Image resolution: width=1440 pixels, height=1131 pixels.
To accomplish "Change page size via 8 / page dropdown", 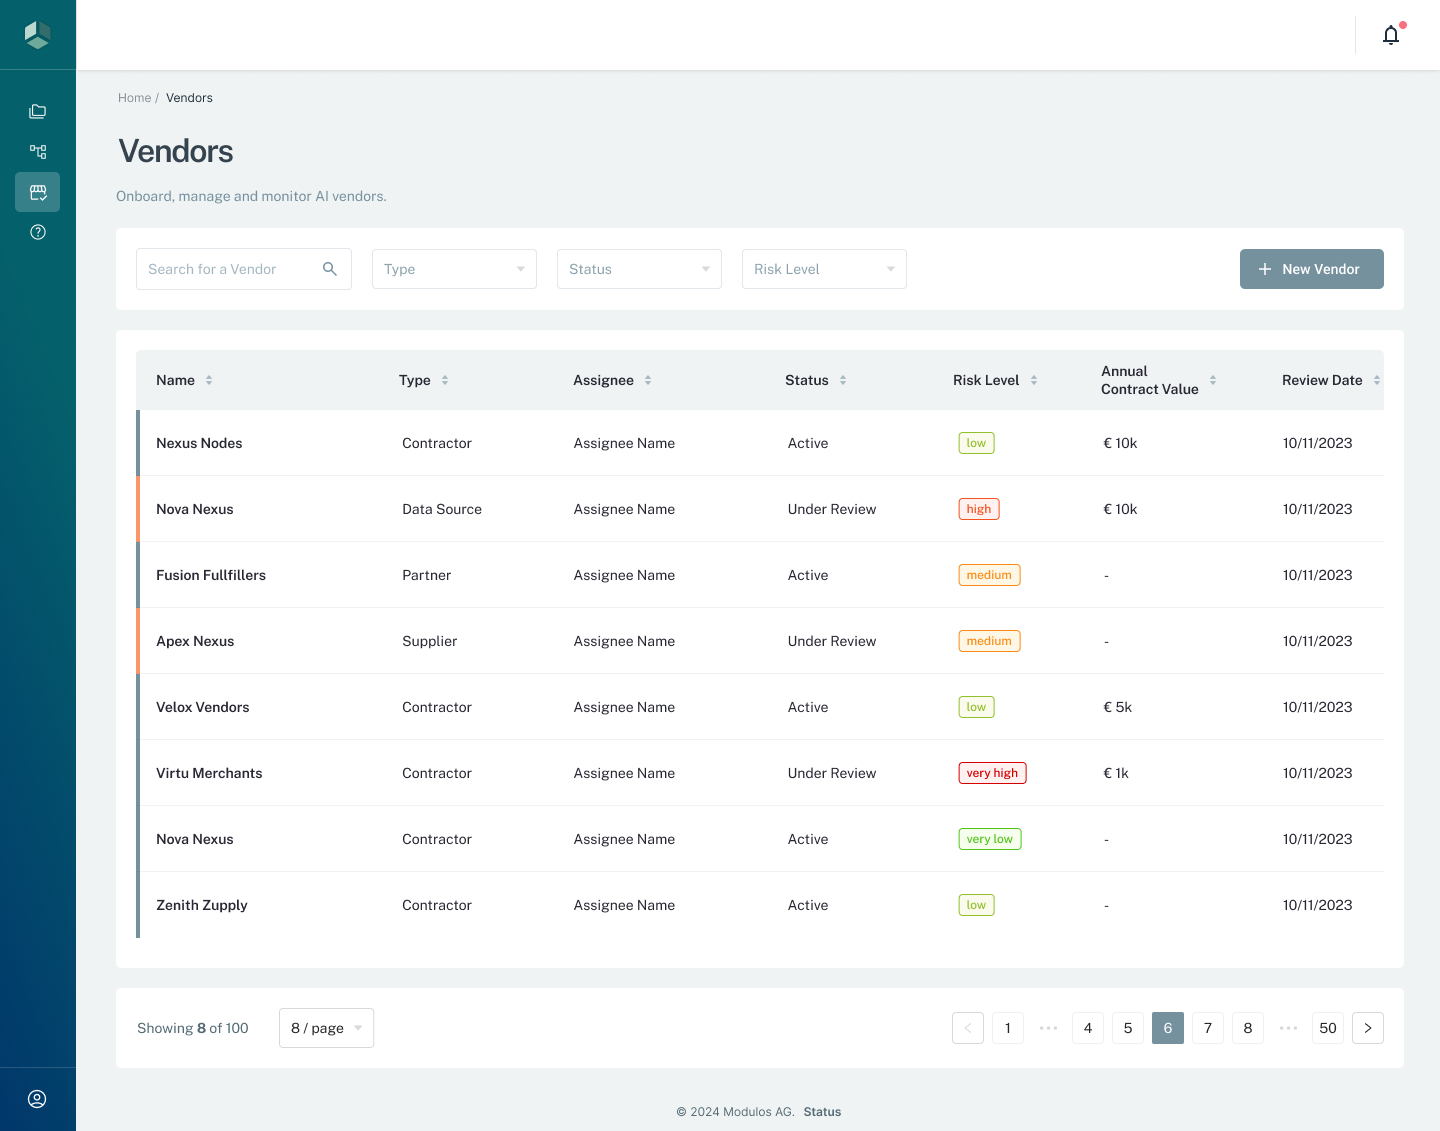I will pos(326,1028).
